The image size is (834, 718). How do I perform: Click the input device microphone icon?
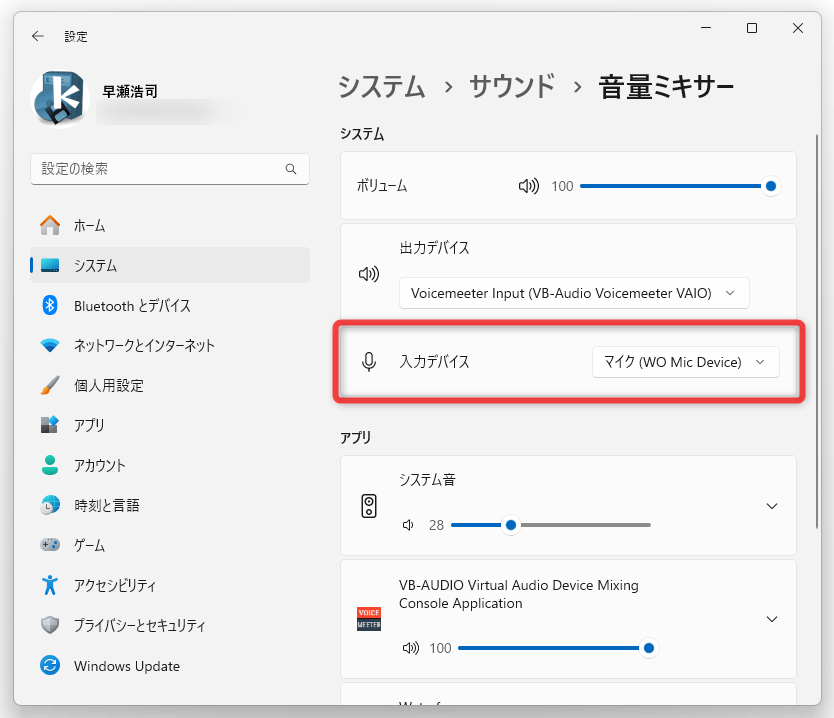click(x=369, y=362)
